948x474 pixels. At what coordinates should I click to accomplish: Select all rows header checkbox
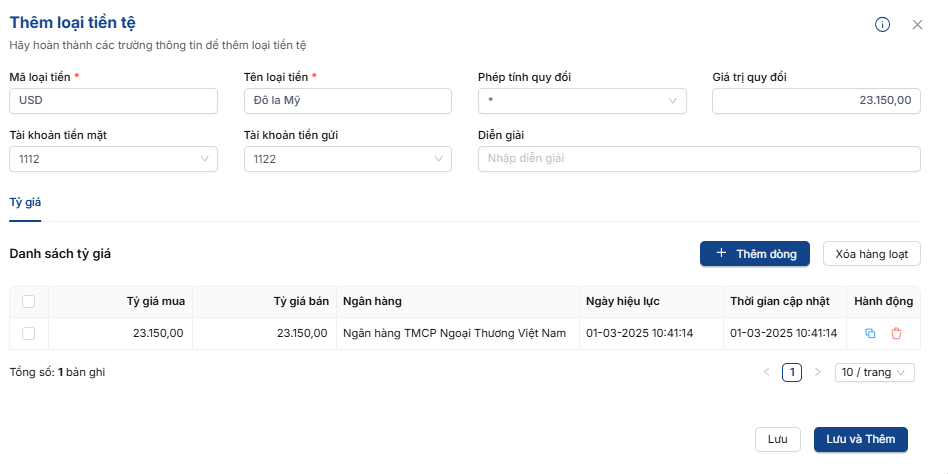[x=28, y=301]
